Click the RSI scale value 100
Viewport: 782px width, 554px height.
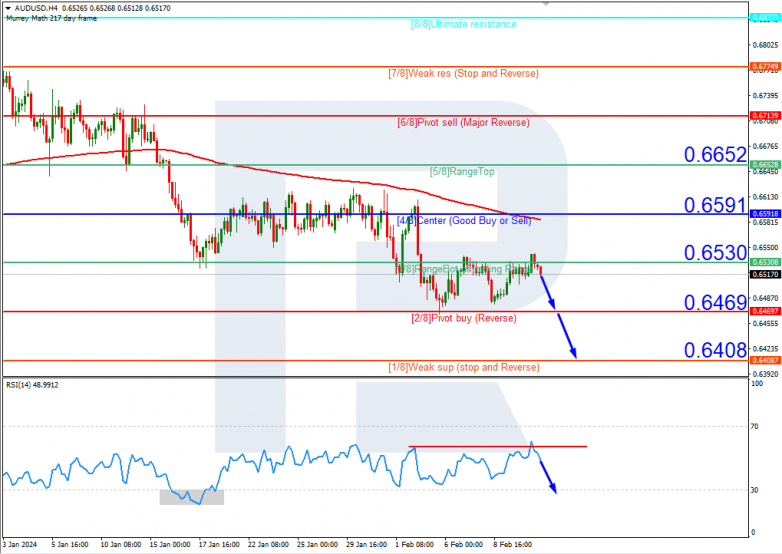pos(757,383)
